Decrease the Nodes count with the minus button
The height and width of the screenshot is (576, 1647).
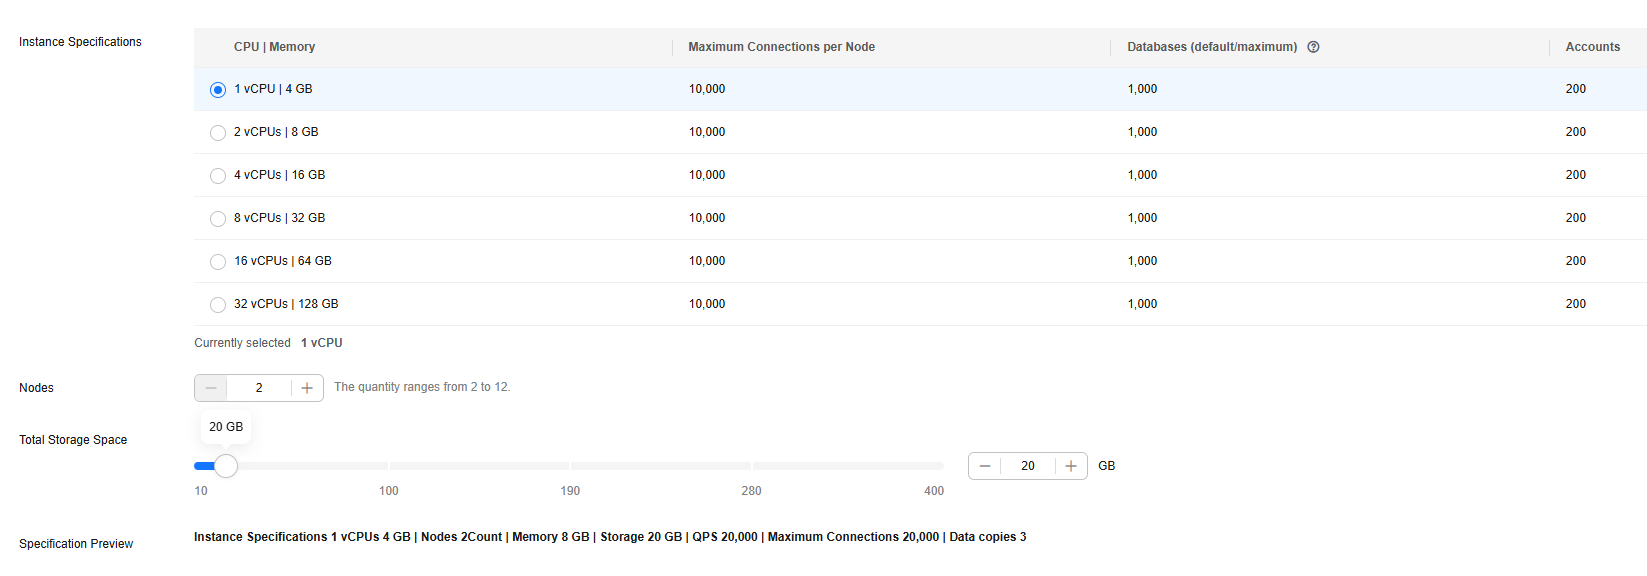(x=211, y=388)
